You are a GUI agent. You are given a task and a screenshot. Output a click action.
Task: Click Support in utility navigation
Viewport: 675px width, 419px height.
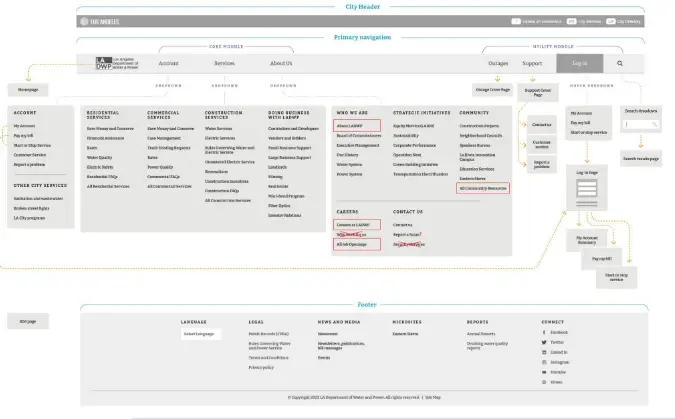[532, 63]
